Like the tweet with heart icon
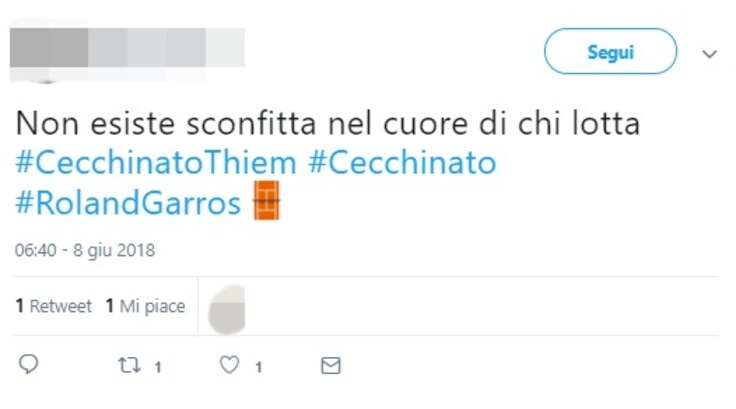 tap(230, 365)
